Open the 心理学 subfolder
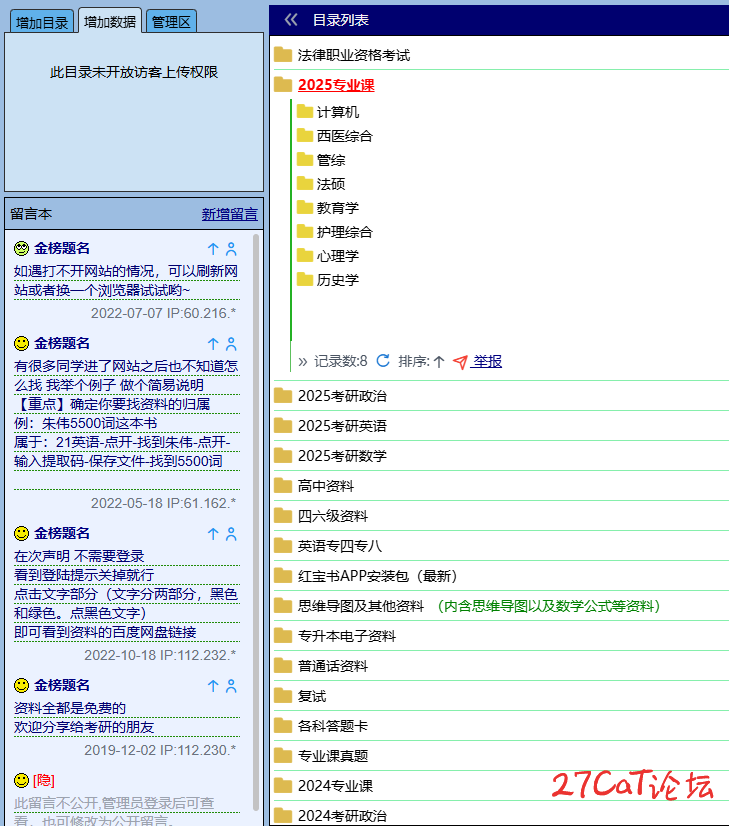 pyautogui.click(x=338, y=255)
